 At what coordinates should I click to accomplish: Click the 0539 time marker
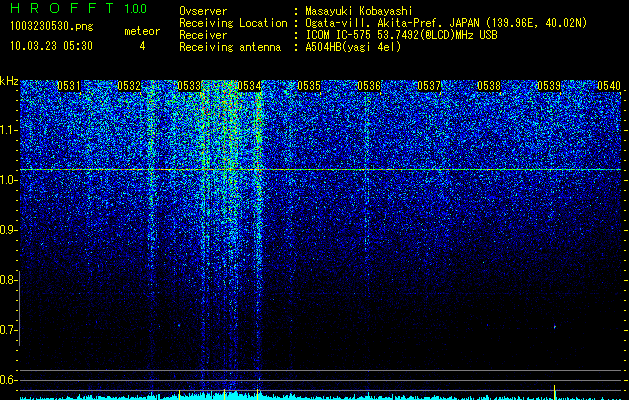tap(549, 86)
